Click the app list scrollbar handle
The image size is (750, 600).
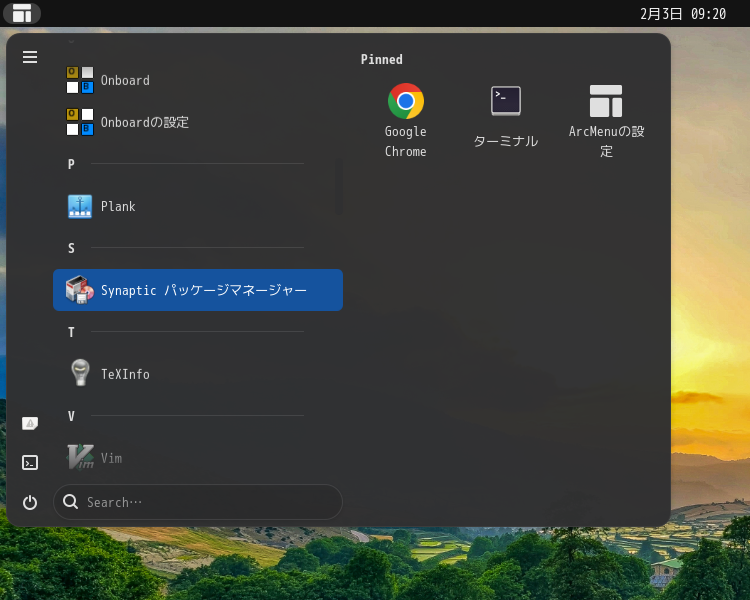pos(339,187)
